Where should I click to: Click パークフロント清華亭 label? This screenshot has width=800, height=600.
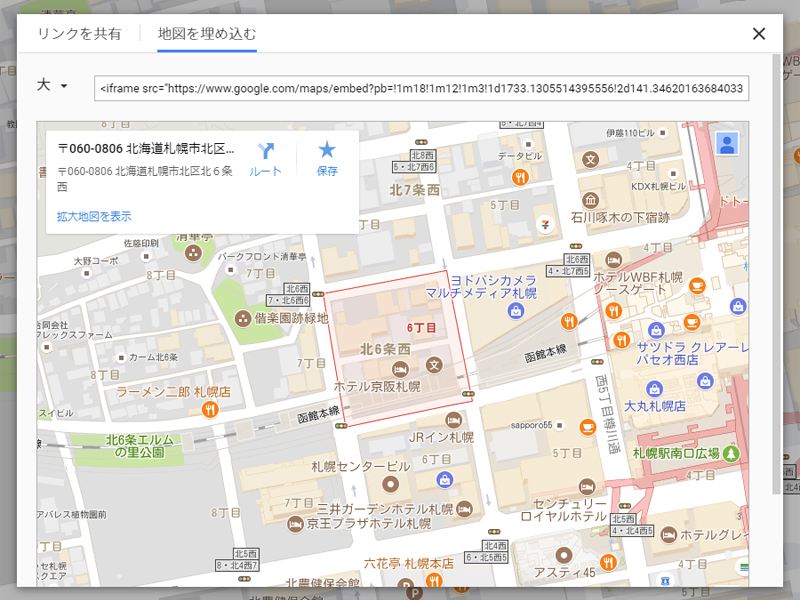(262, 257)
